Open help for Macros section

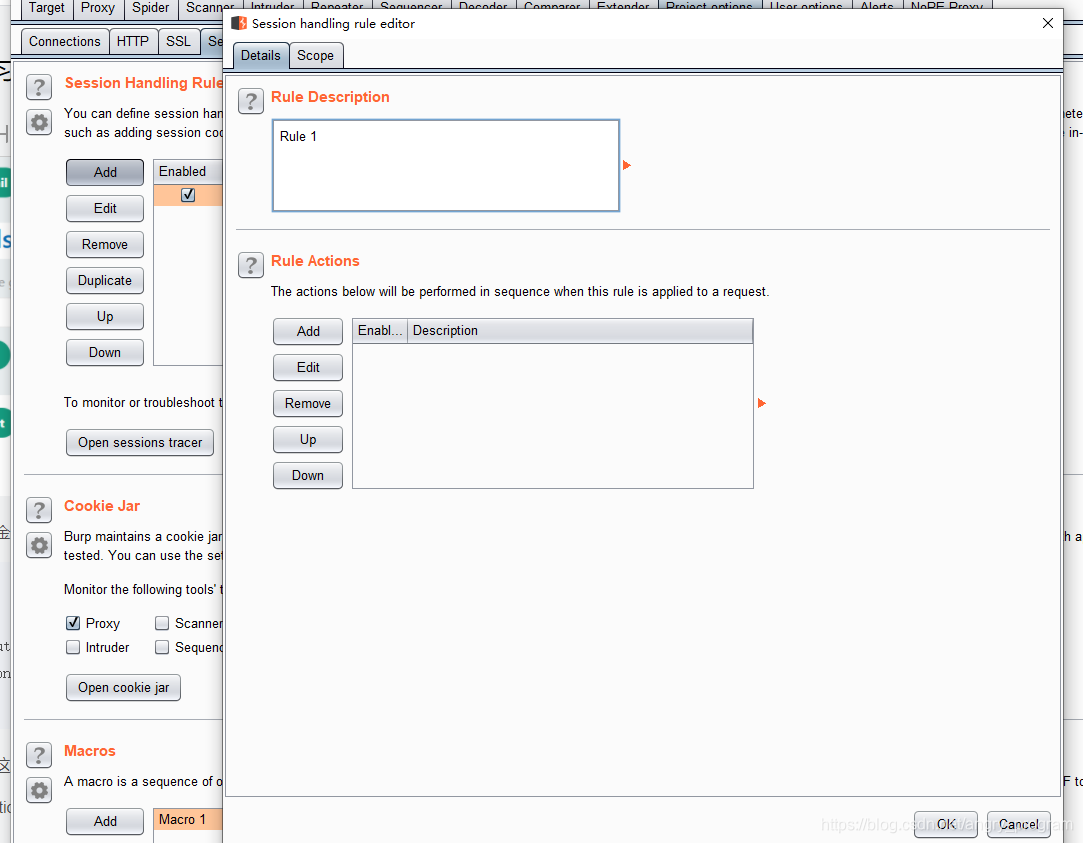pos(39,755)
